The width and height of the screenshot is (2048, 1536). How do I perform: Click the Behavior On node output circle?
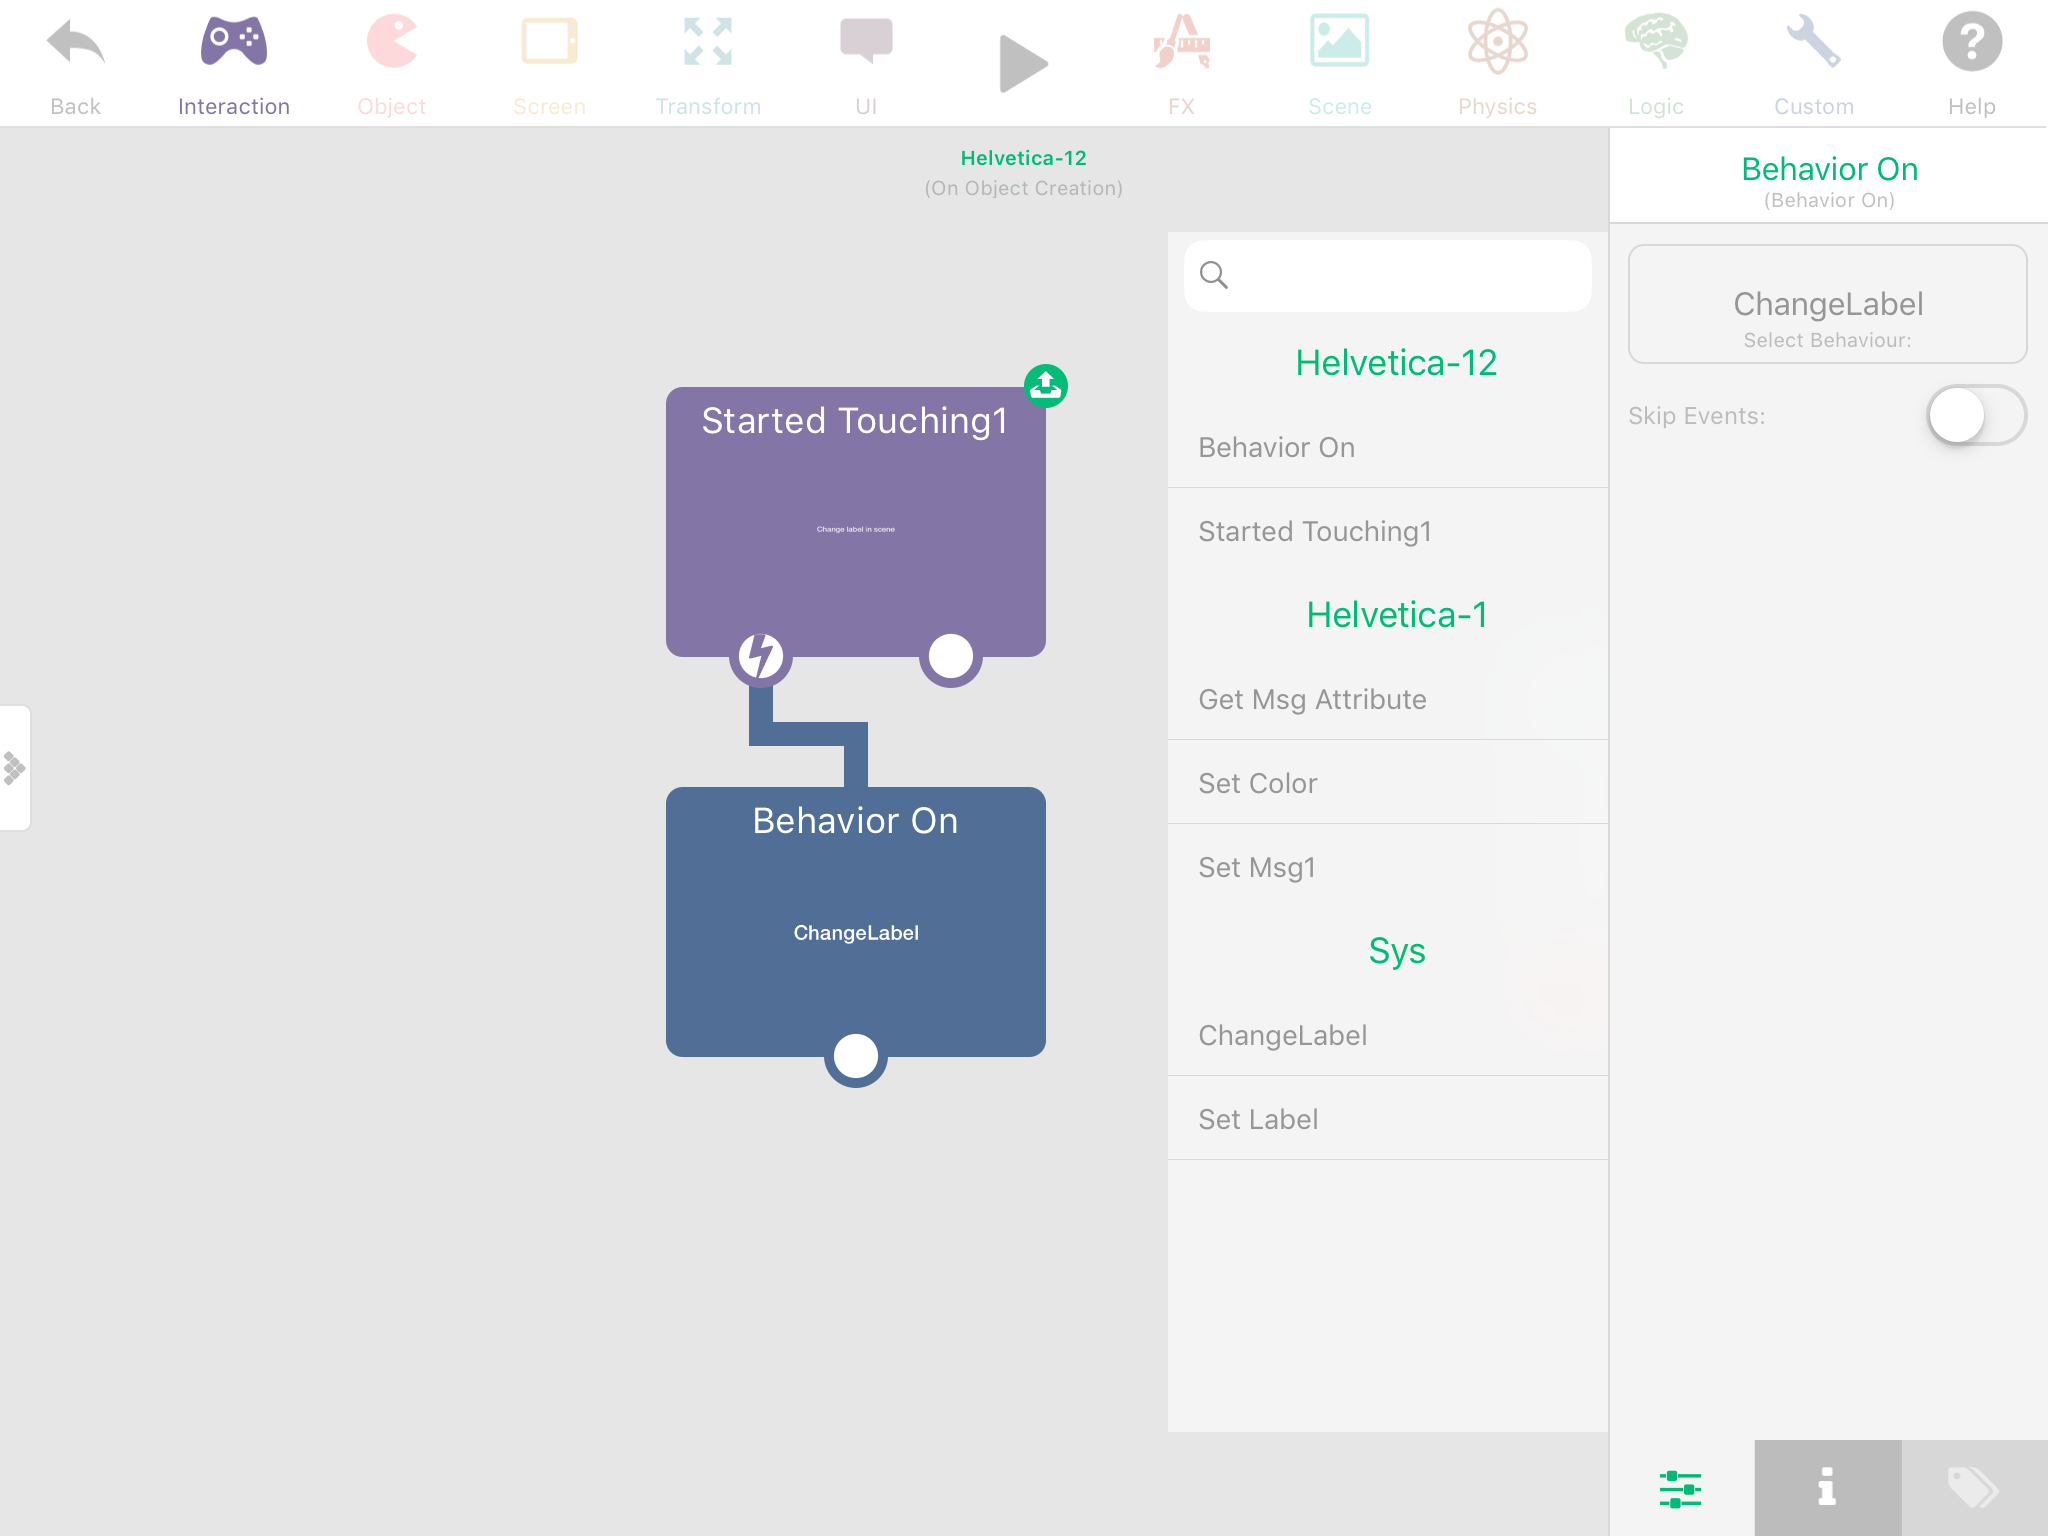tap(856, 1056)
